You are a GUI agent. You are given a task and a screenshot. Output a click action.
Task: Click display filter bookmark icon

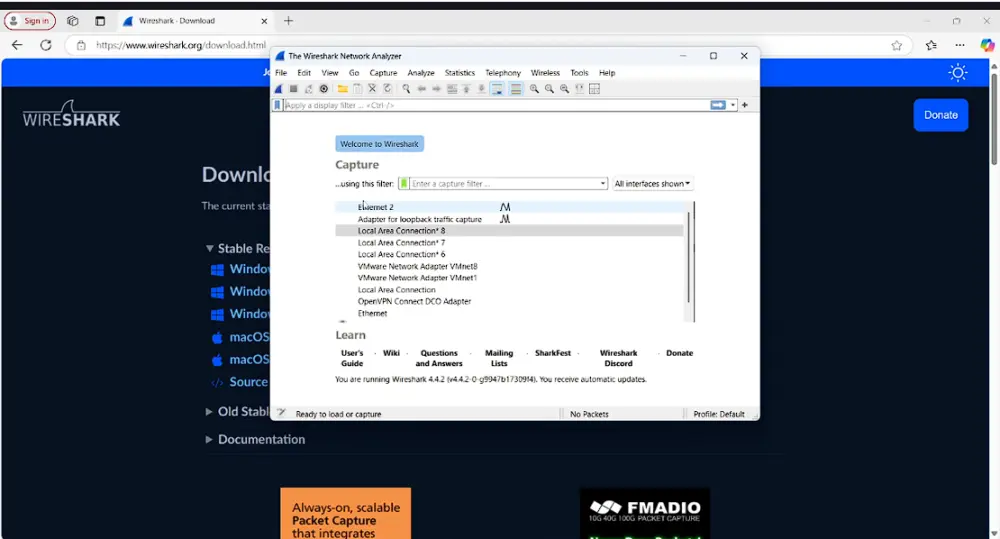277,105
